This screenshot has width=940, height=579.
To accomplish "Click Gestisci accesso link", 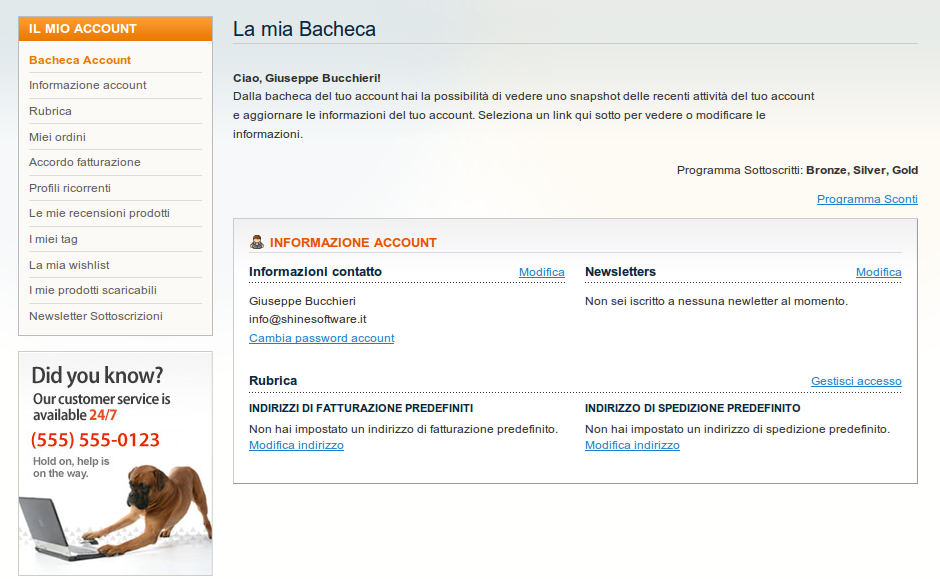I will coord(856,381).
